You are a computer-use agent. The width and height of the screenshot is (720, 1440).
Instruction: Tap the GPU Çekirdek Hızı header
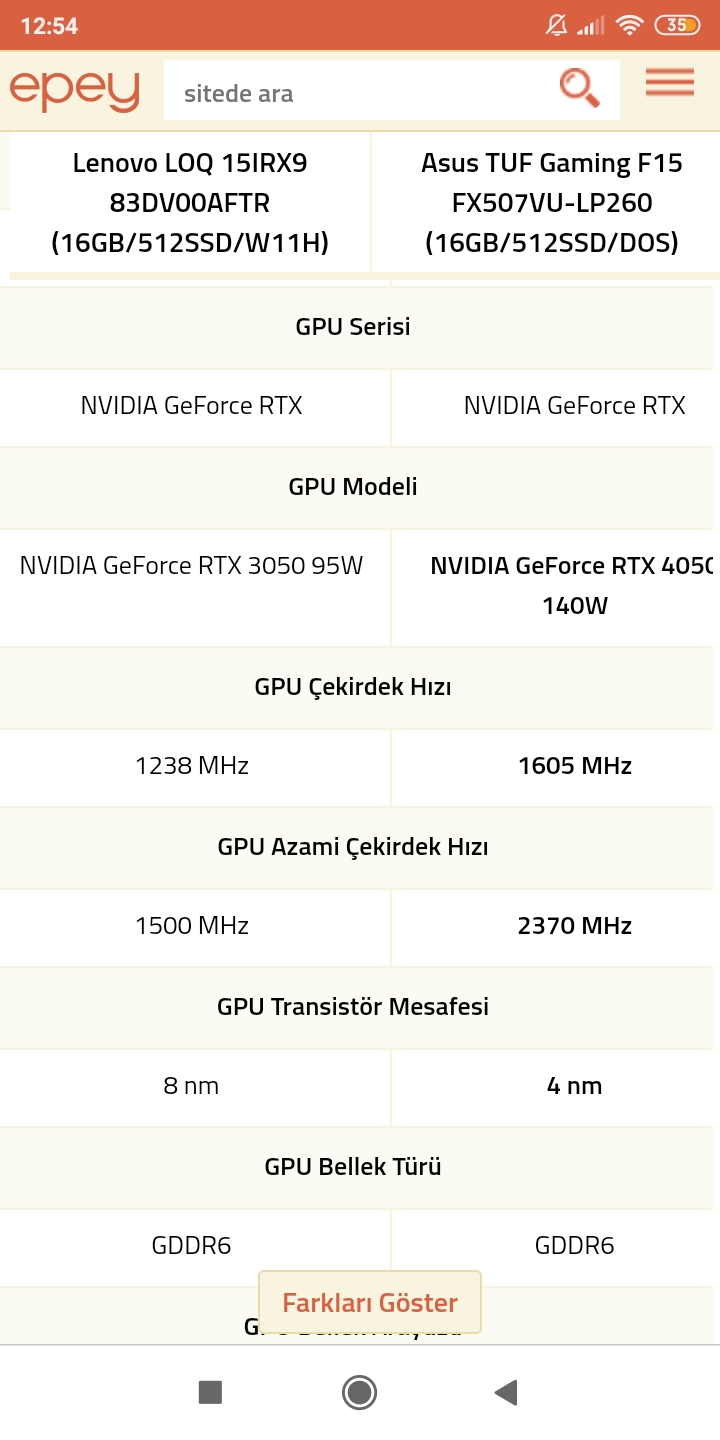click(353, 687)
